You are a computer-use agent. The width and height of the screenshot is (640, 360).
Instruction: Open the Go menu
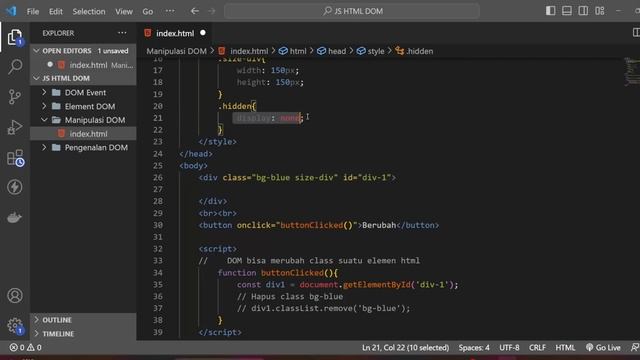pyautogui.click(x=148, y=11)
